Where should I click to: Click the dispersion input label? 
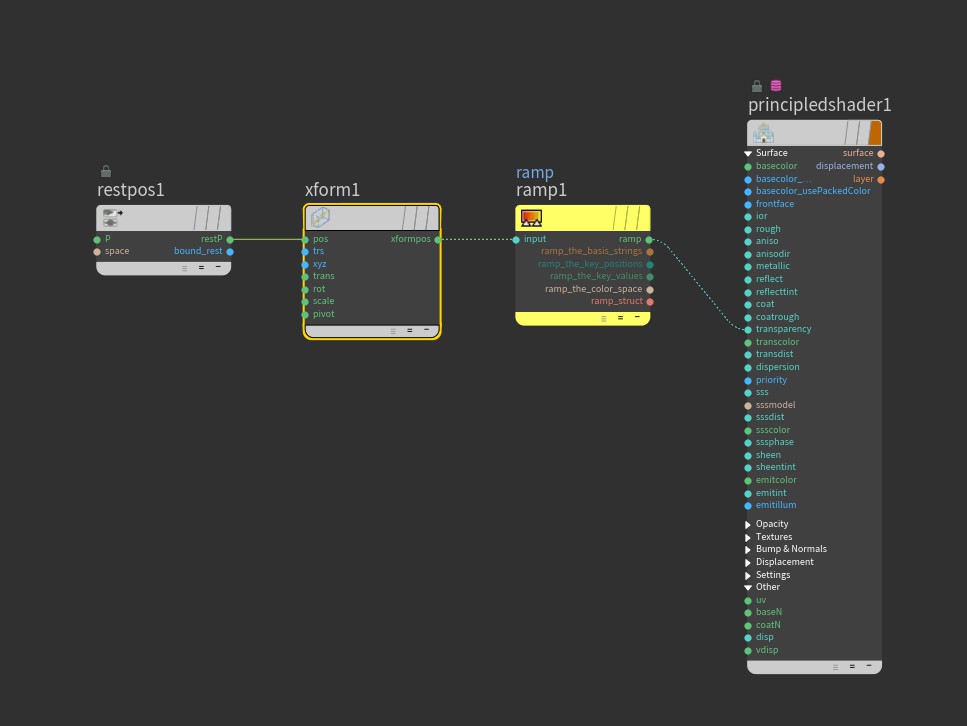[x=778, y=367]
